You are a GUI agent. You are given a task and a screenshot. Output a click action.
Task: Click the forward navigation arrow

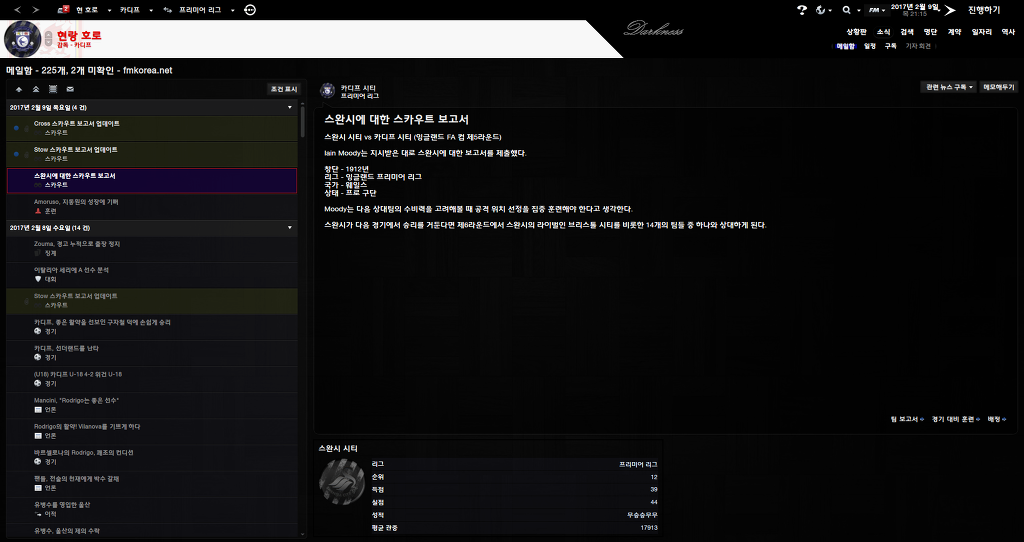point(36,9)
